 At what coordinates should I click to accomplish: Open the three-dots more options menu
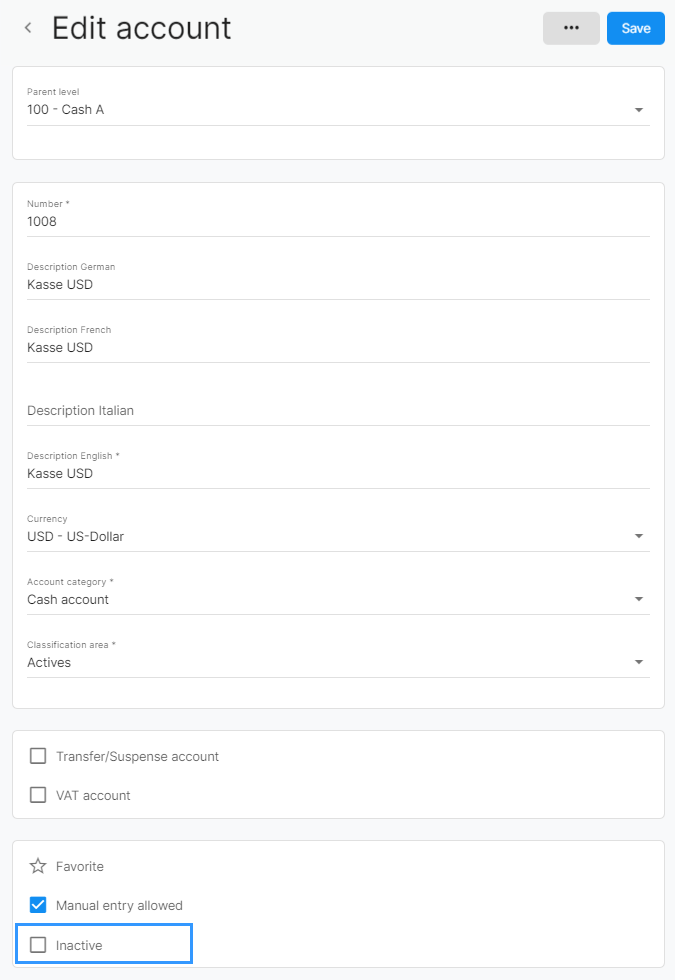click(x=571, y=28)
